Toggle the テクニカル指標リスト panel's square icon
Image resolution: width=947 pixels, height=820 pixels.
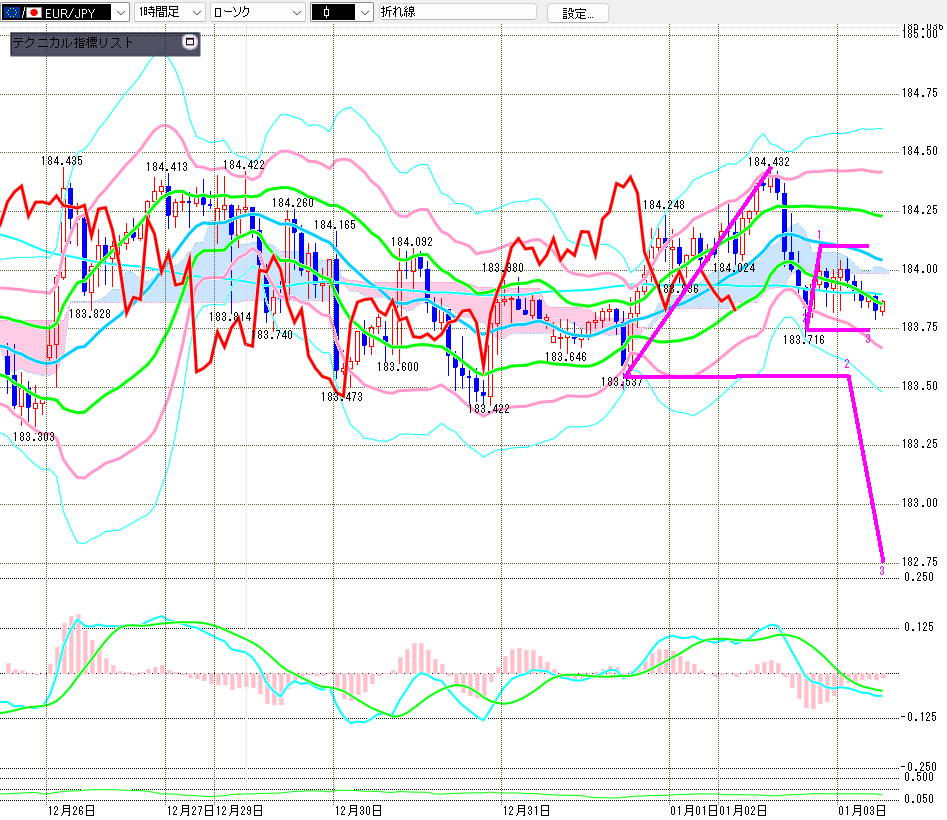coord(190,43)
